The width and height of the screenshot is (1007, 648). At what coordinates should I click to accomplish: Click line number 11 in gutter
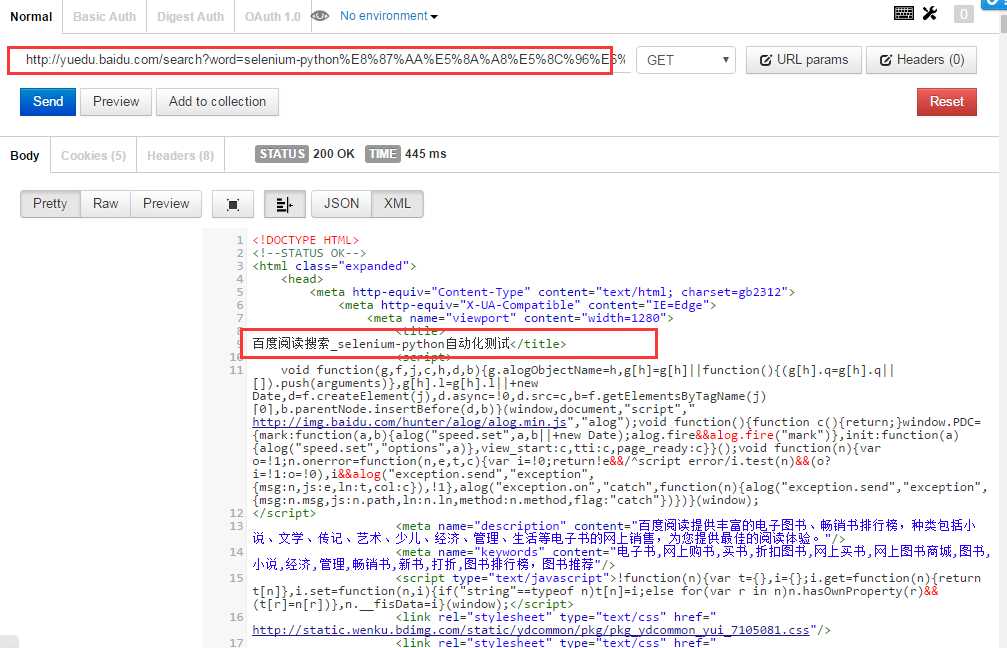236,370
